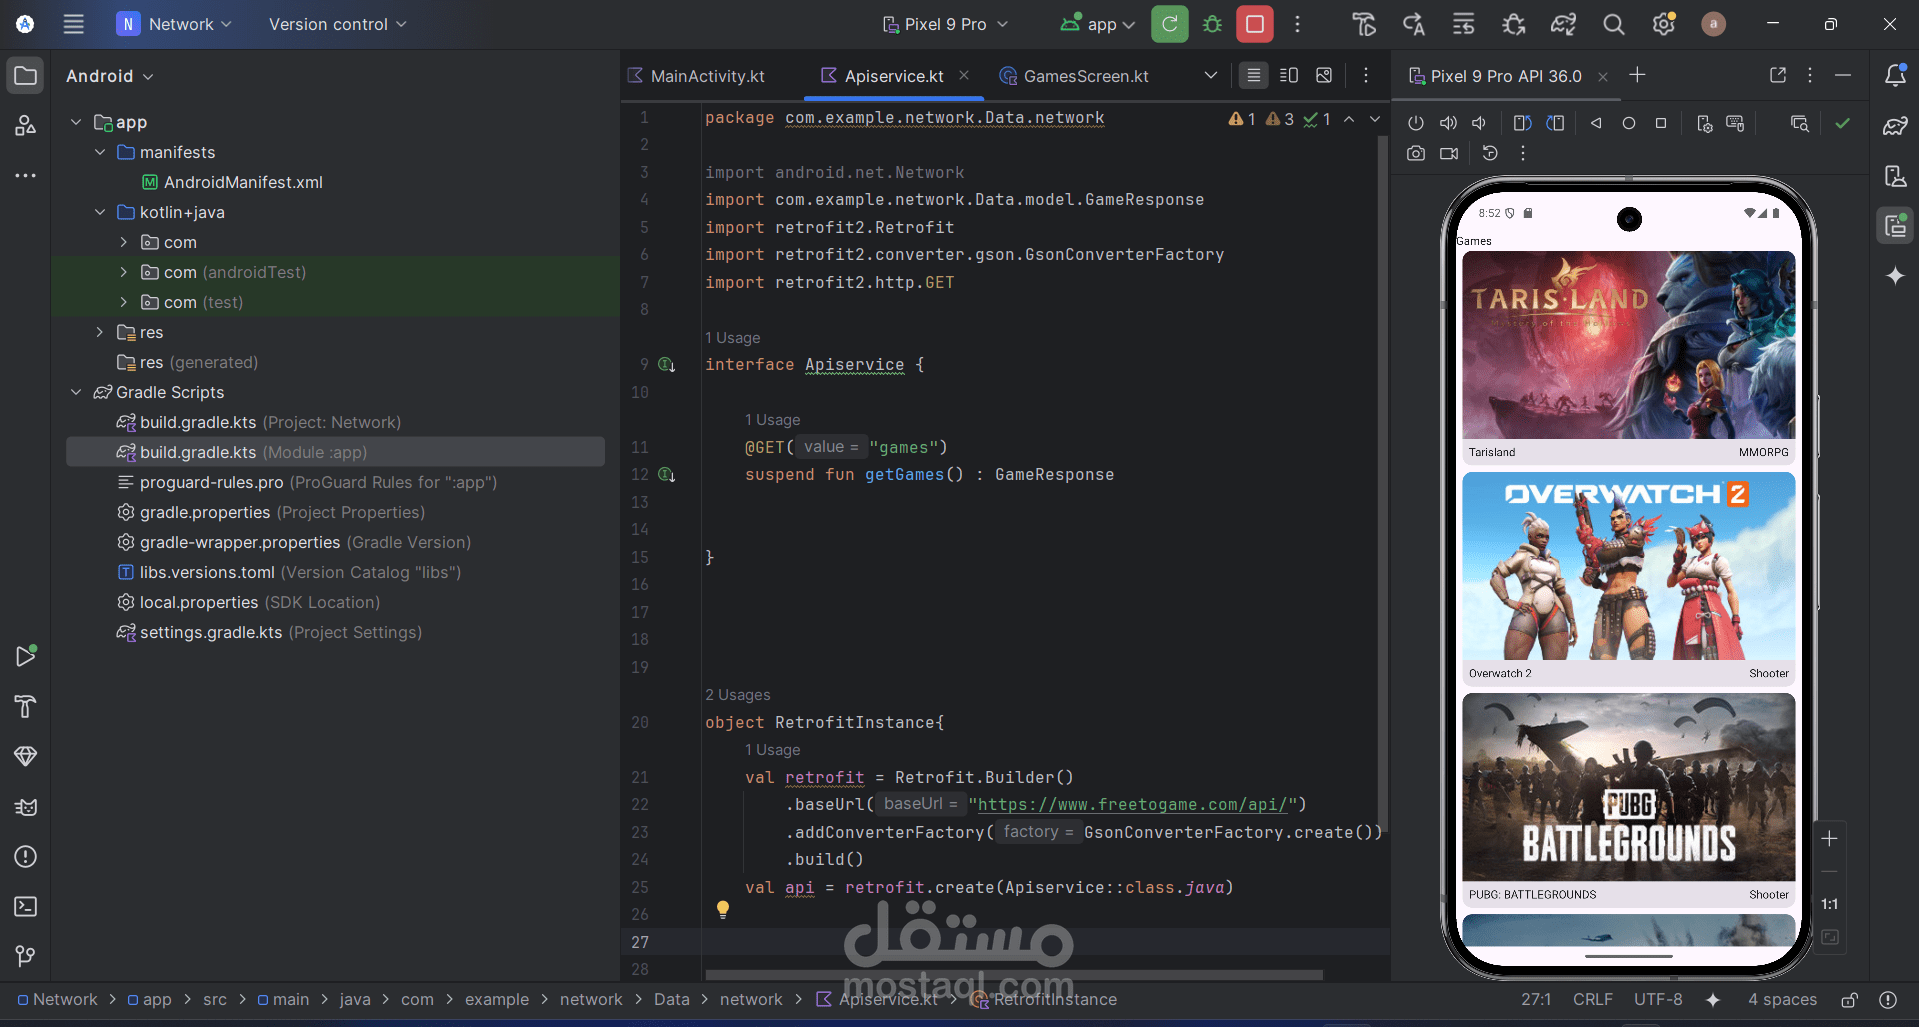
Task: Toggle the emulator UI inspection magnifier button
Action: (1800, 123)
